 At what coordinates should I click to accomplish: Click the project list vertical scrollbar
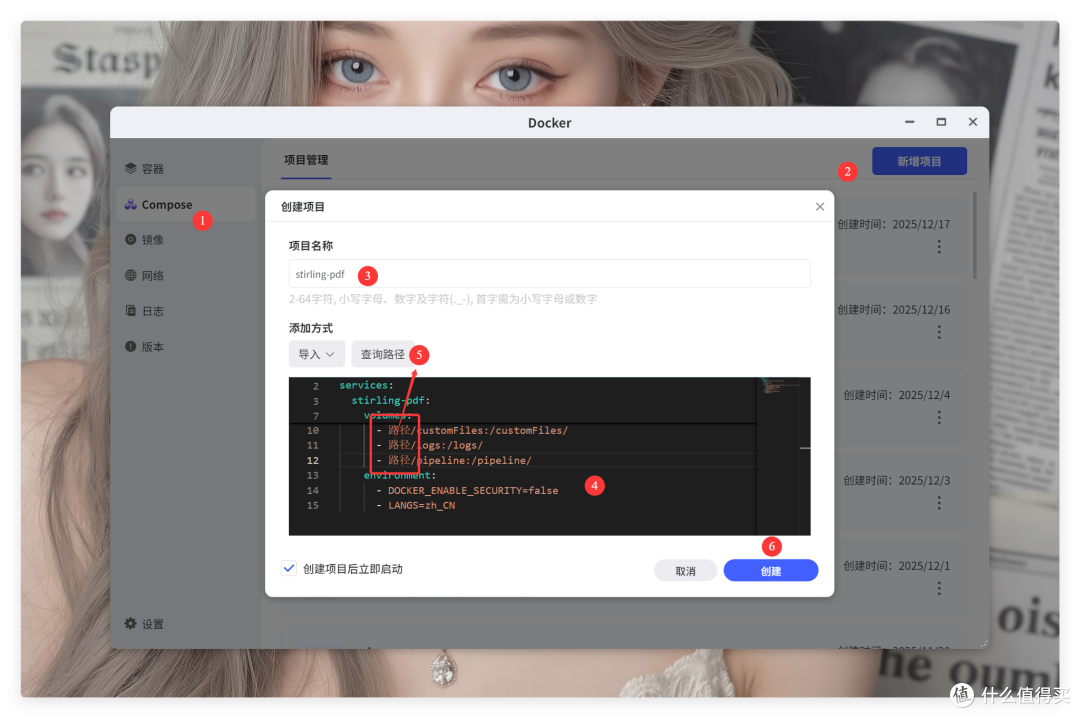(975, 236)
